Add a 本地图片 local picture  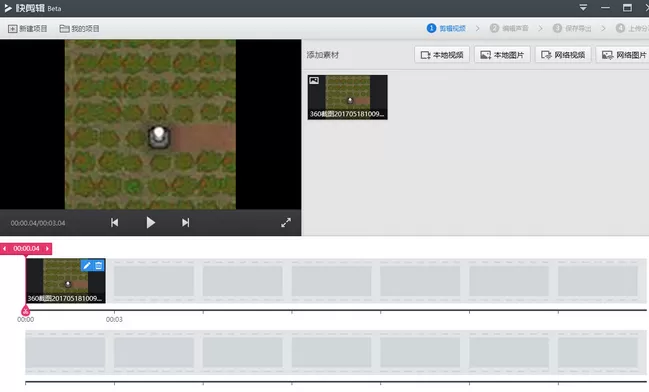[502, 55]
